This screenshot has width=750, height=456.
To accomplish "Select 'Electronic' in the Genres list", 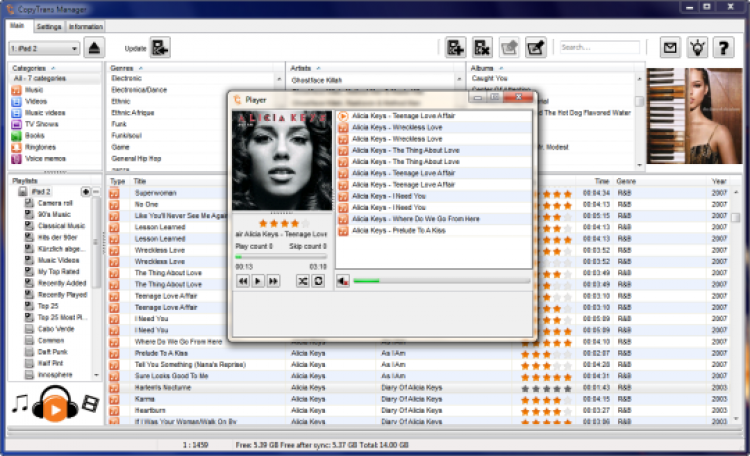I will pyautogui.click(x=126, y=78).
